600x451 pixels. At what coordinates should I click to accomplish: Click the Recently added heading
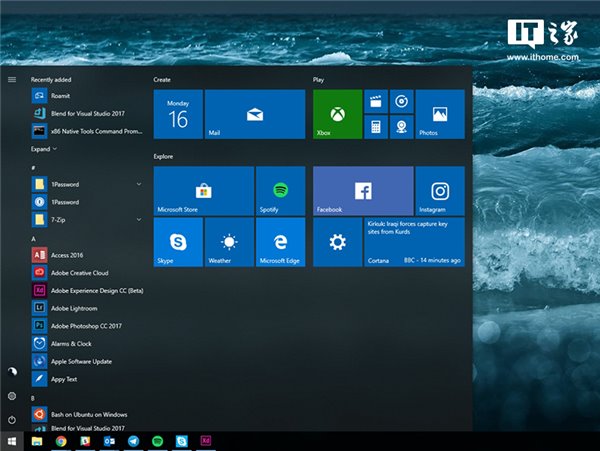[51, 80]
